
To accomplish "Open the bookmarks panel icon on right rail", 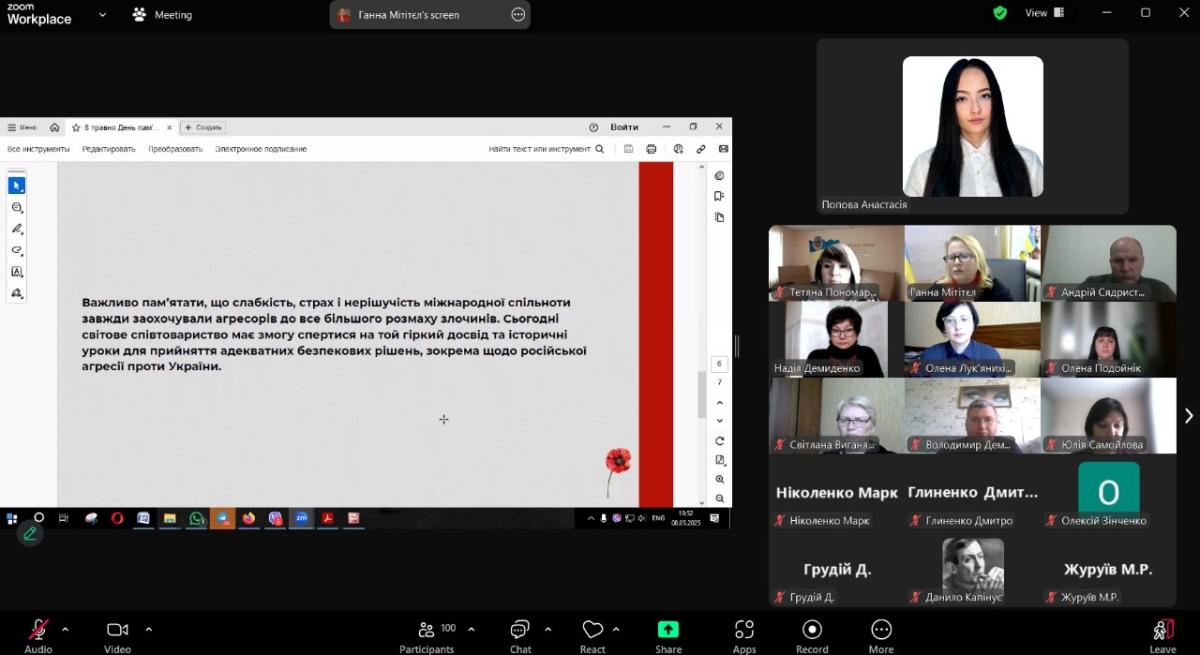I will tap(719, 196).
